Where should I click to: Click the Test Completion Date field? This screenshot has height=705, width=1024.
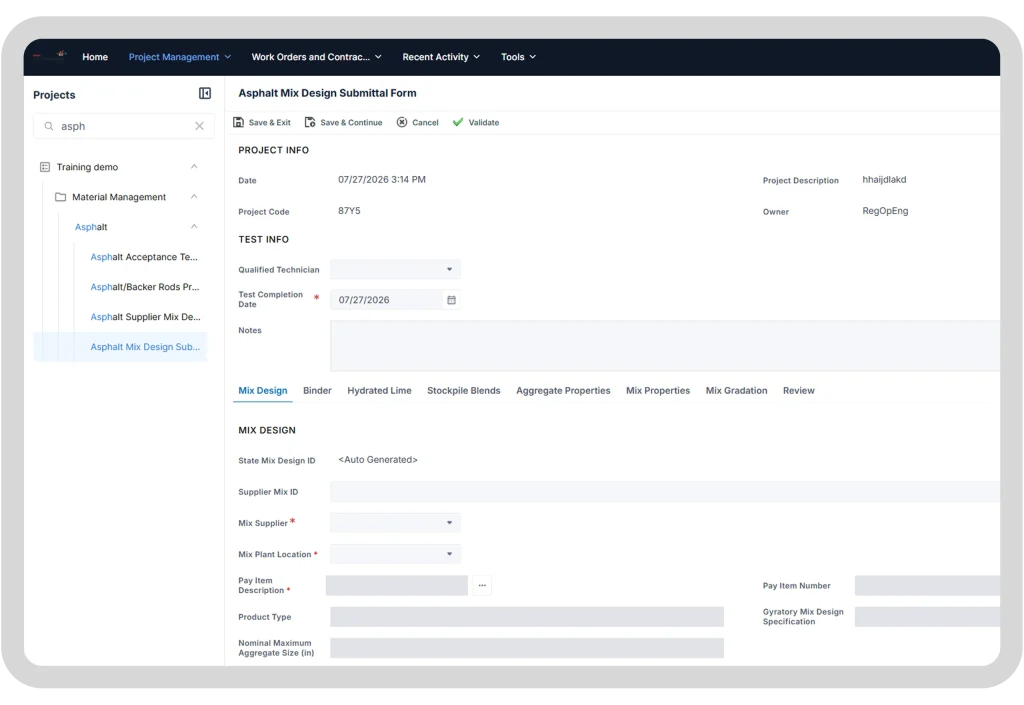[x=395, y=300]
